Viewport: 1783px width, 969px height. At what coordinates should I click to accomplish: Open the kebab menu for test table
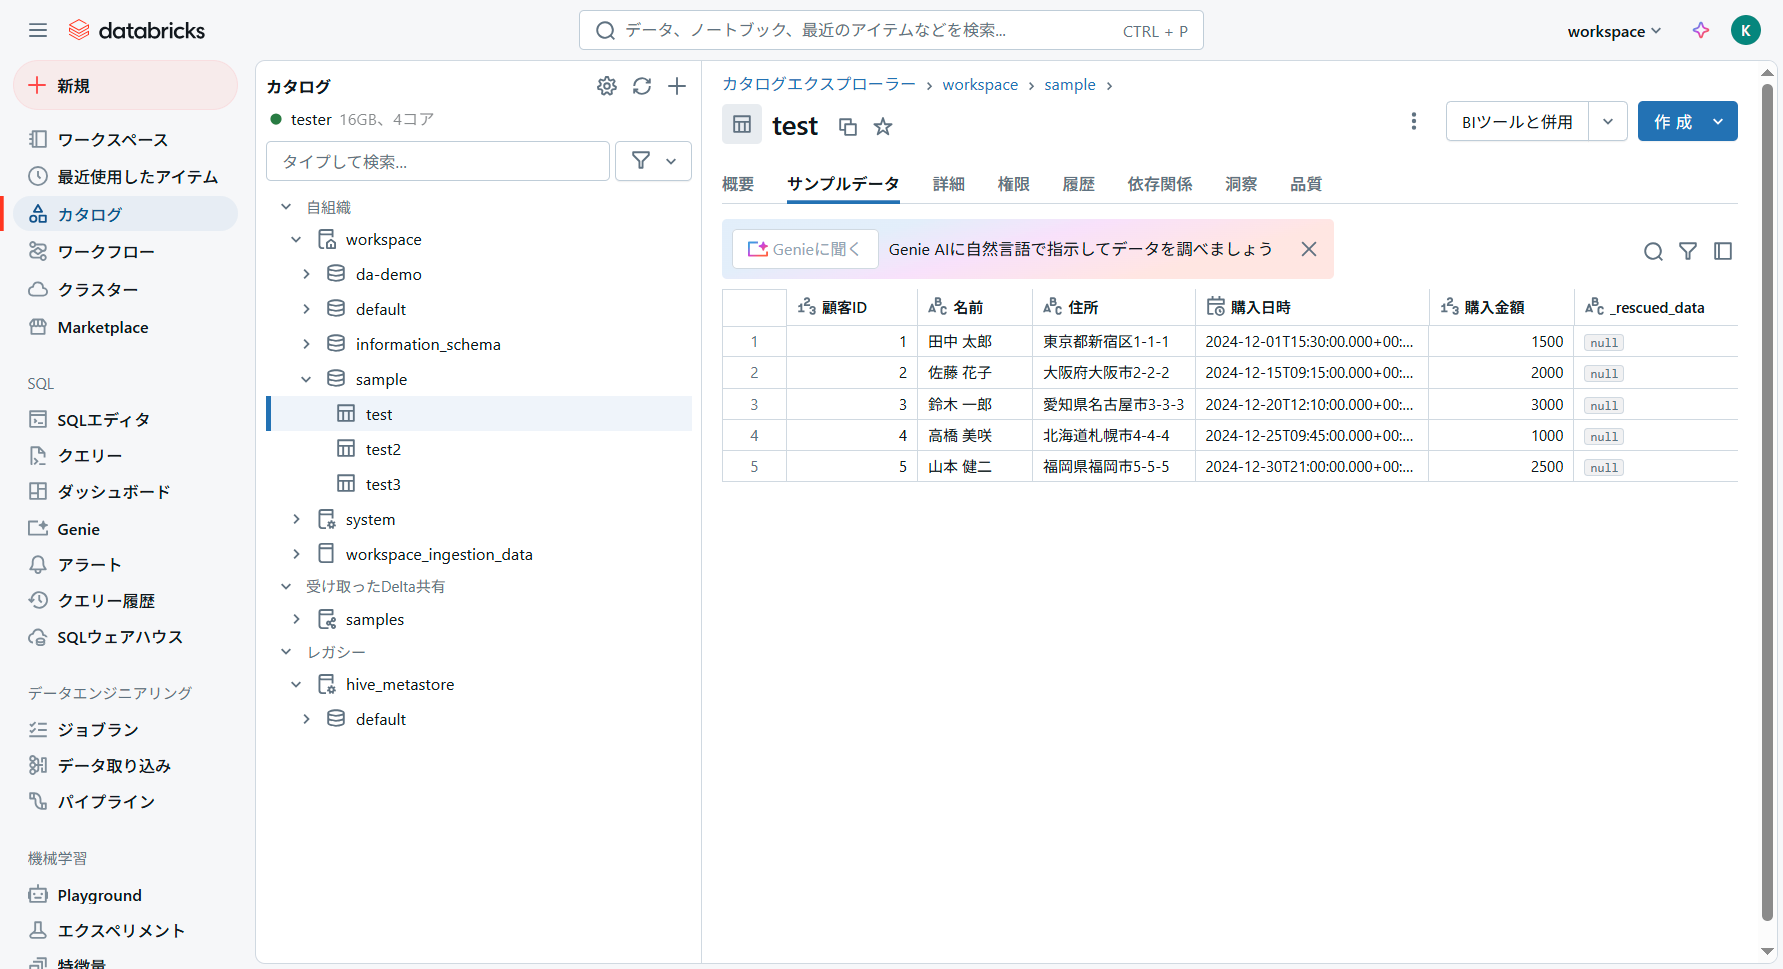pyautogui.click(x=1413, y=121)
